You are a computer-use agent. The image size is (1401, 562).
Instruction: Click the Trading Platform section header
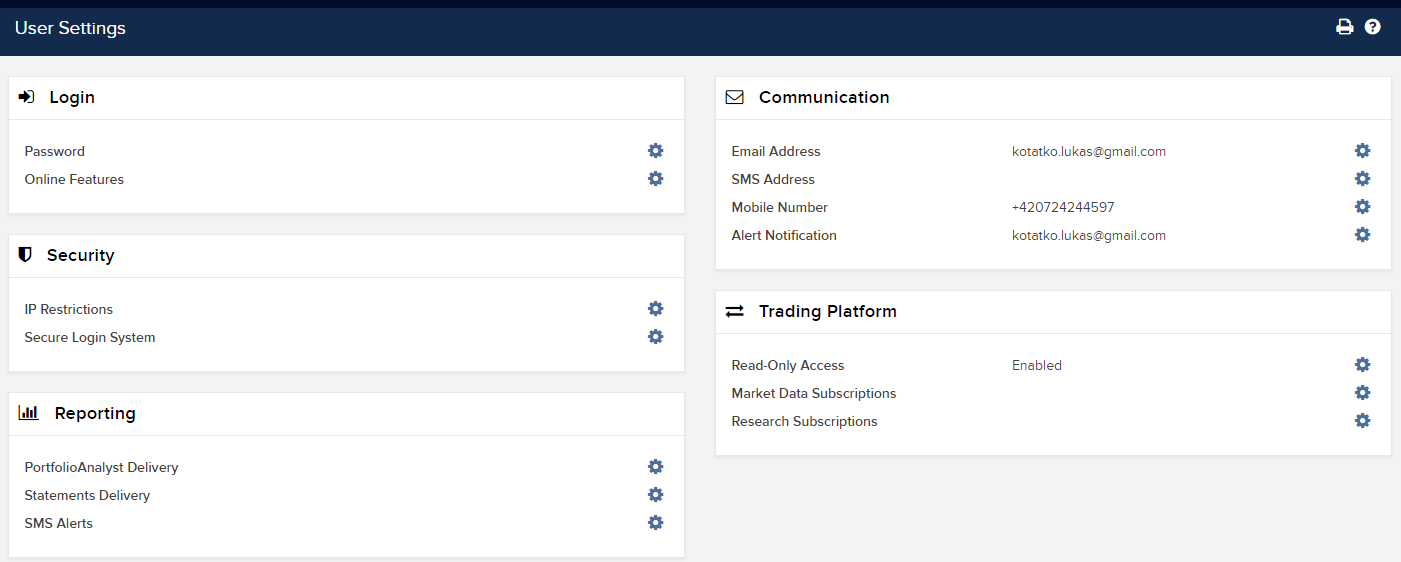(x=828, y=311)
